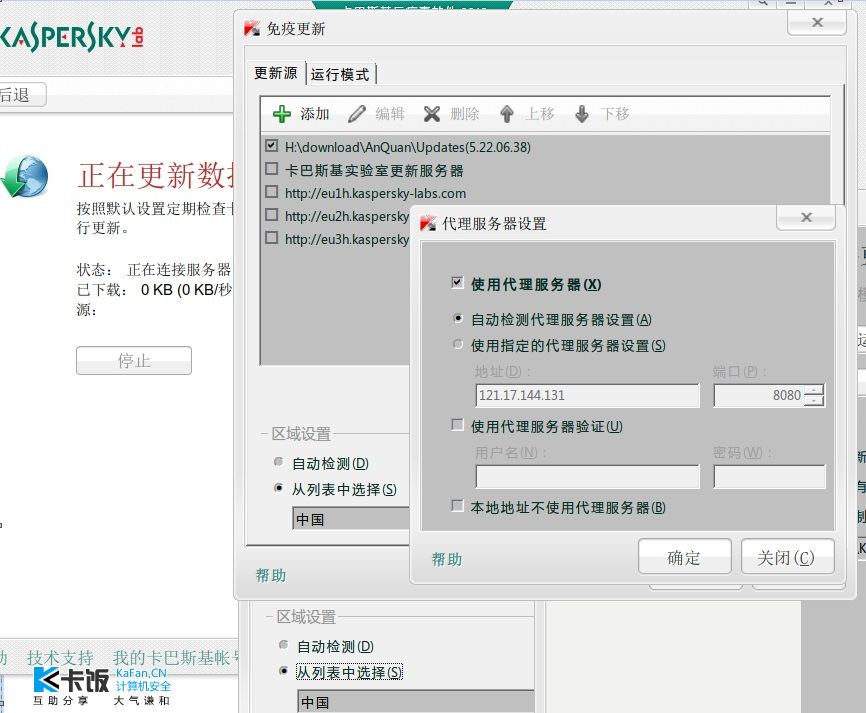Select the 卡巴斯基实验室更新服务器 row text
This screenshot has height=713, width=866.
click(374, 171)
